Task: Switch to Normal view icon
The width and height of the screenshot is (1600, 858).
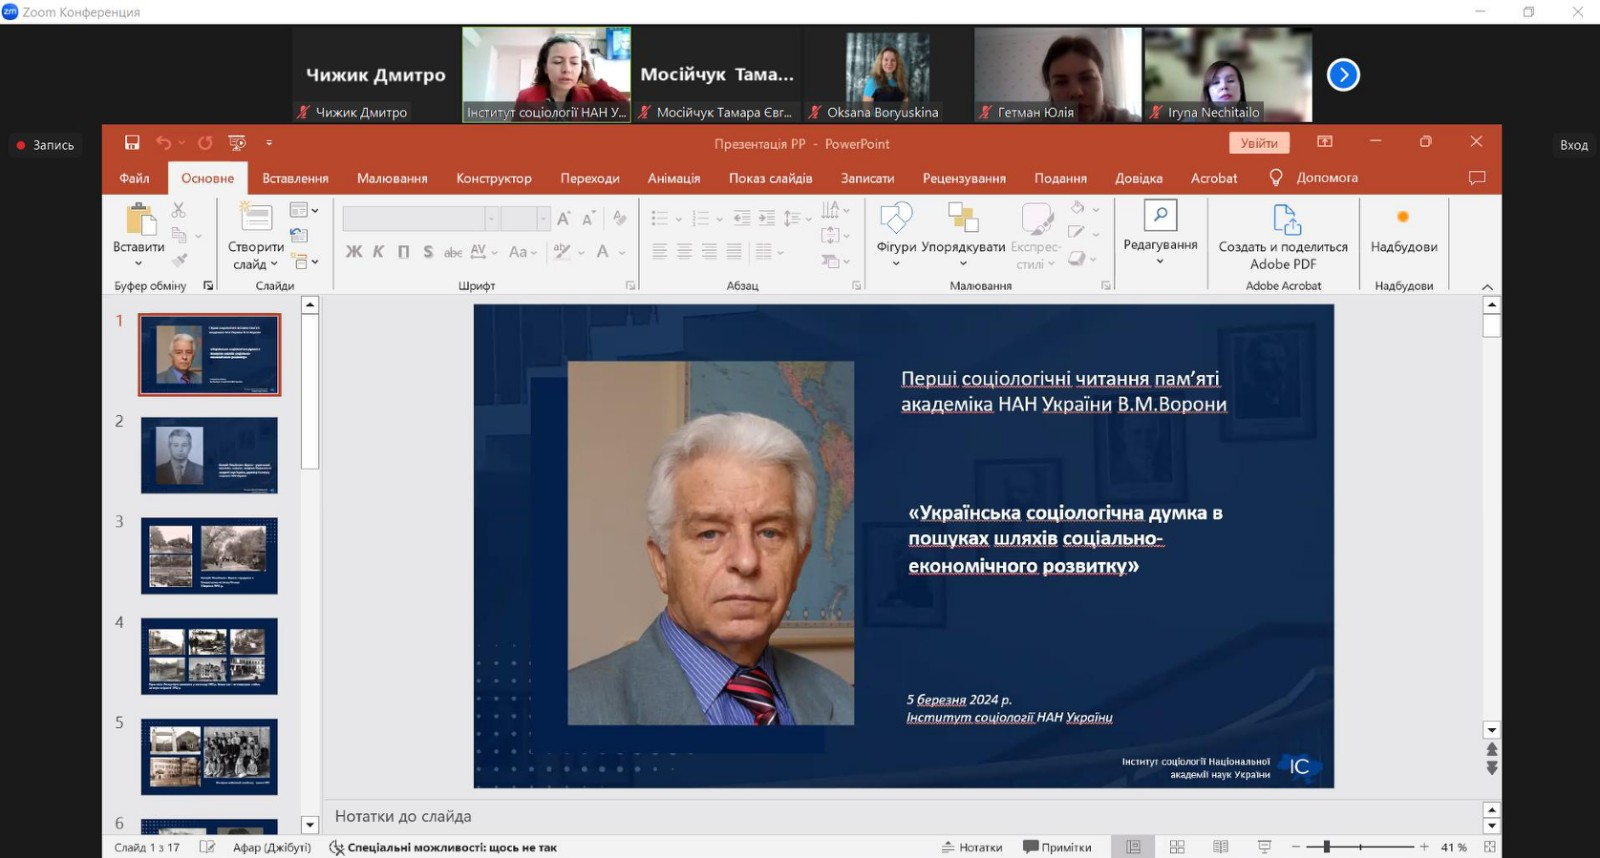Action: pyautogui.click(x=1133, y=847)
